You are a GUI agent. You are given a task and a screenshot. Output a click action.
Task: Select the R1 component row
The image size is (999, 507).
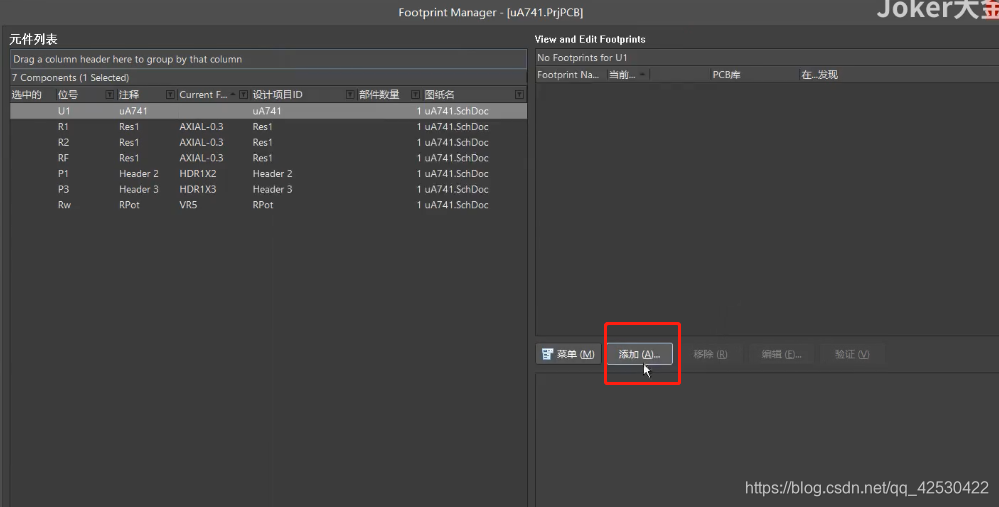coord(268,127)
